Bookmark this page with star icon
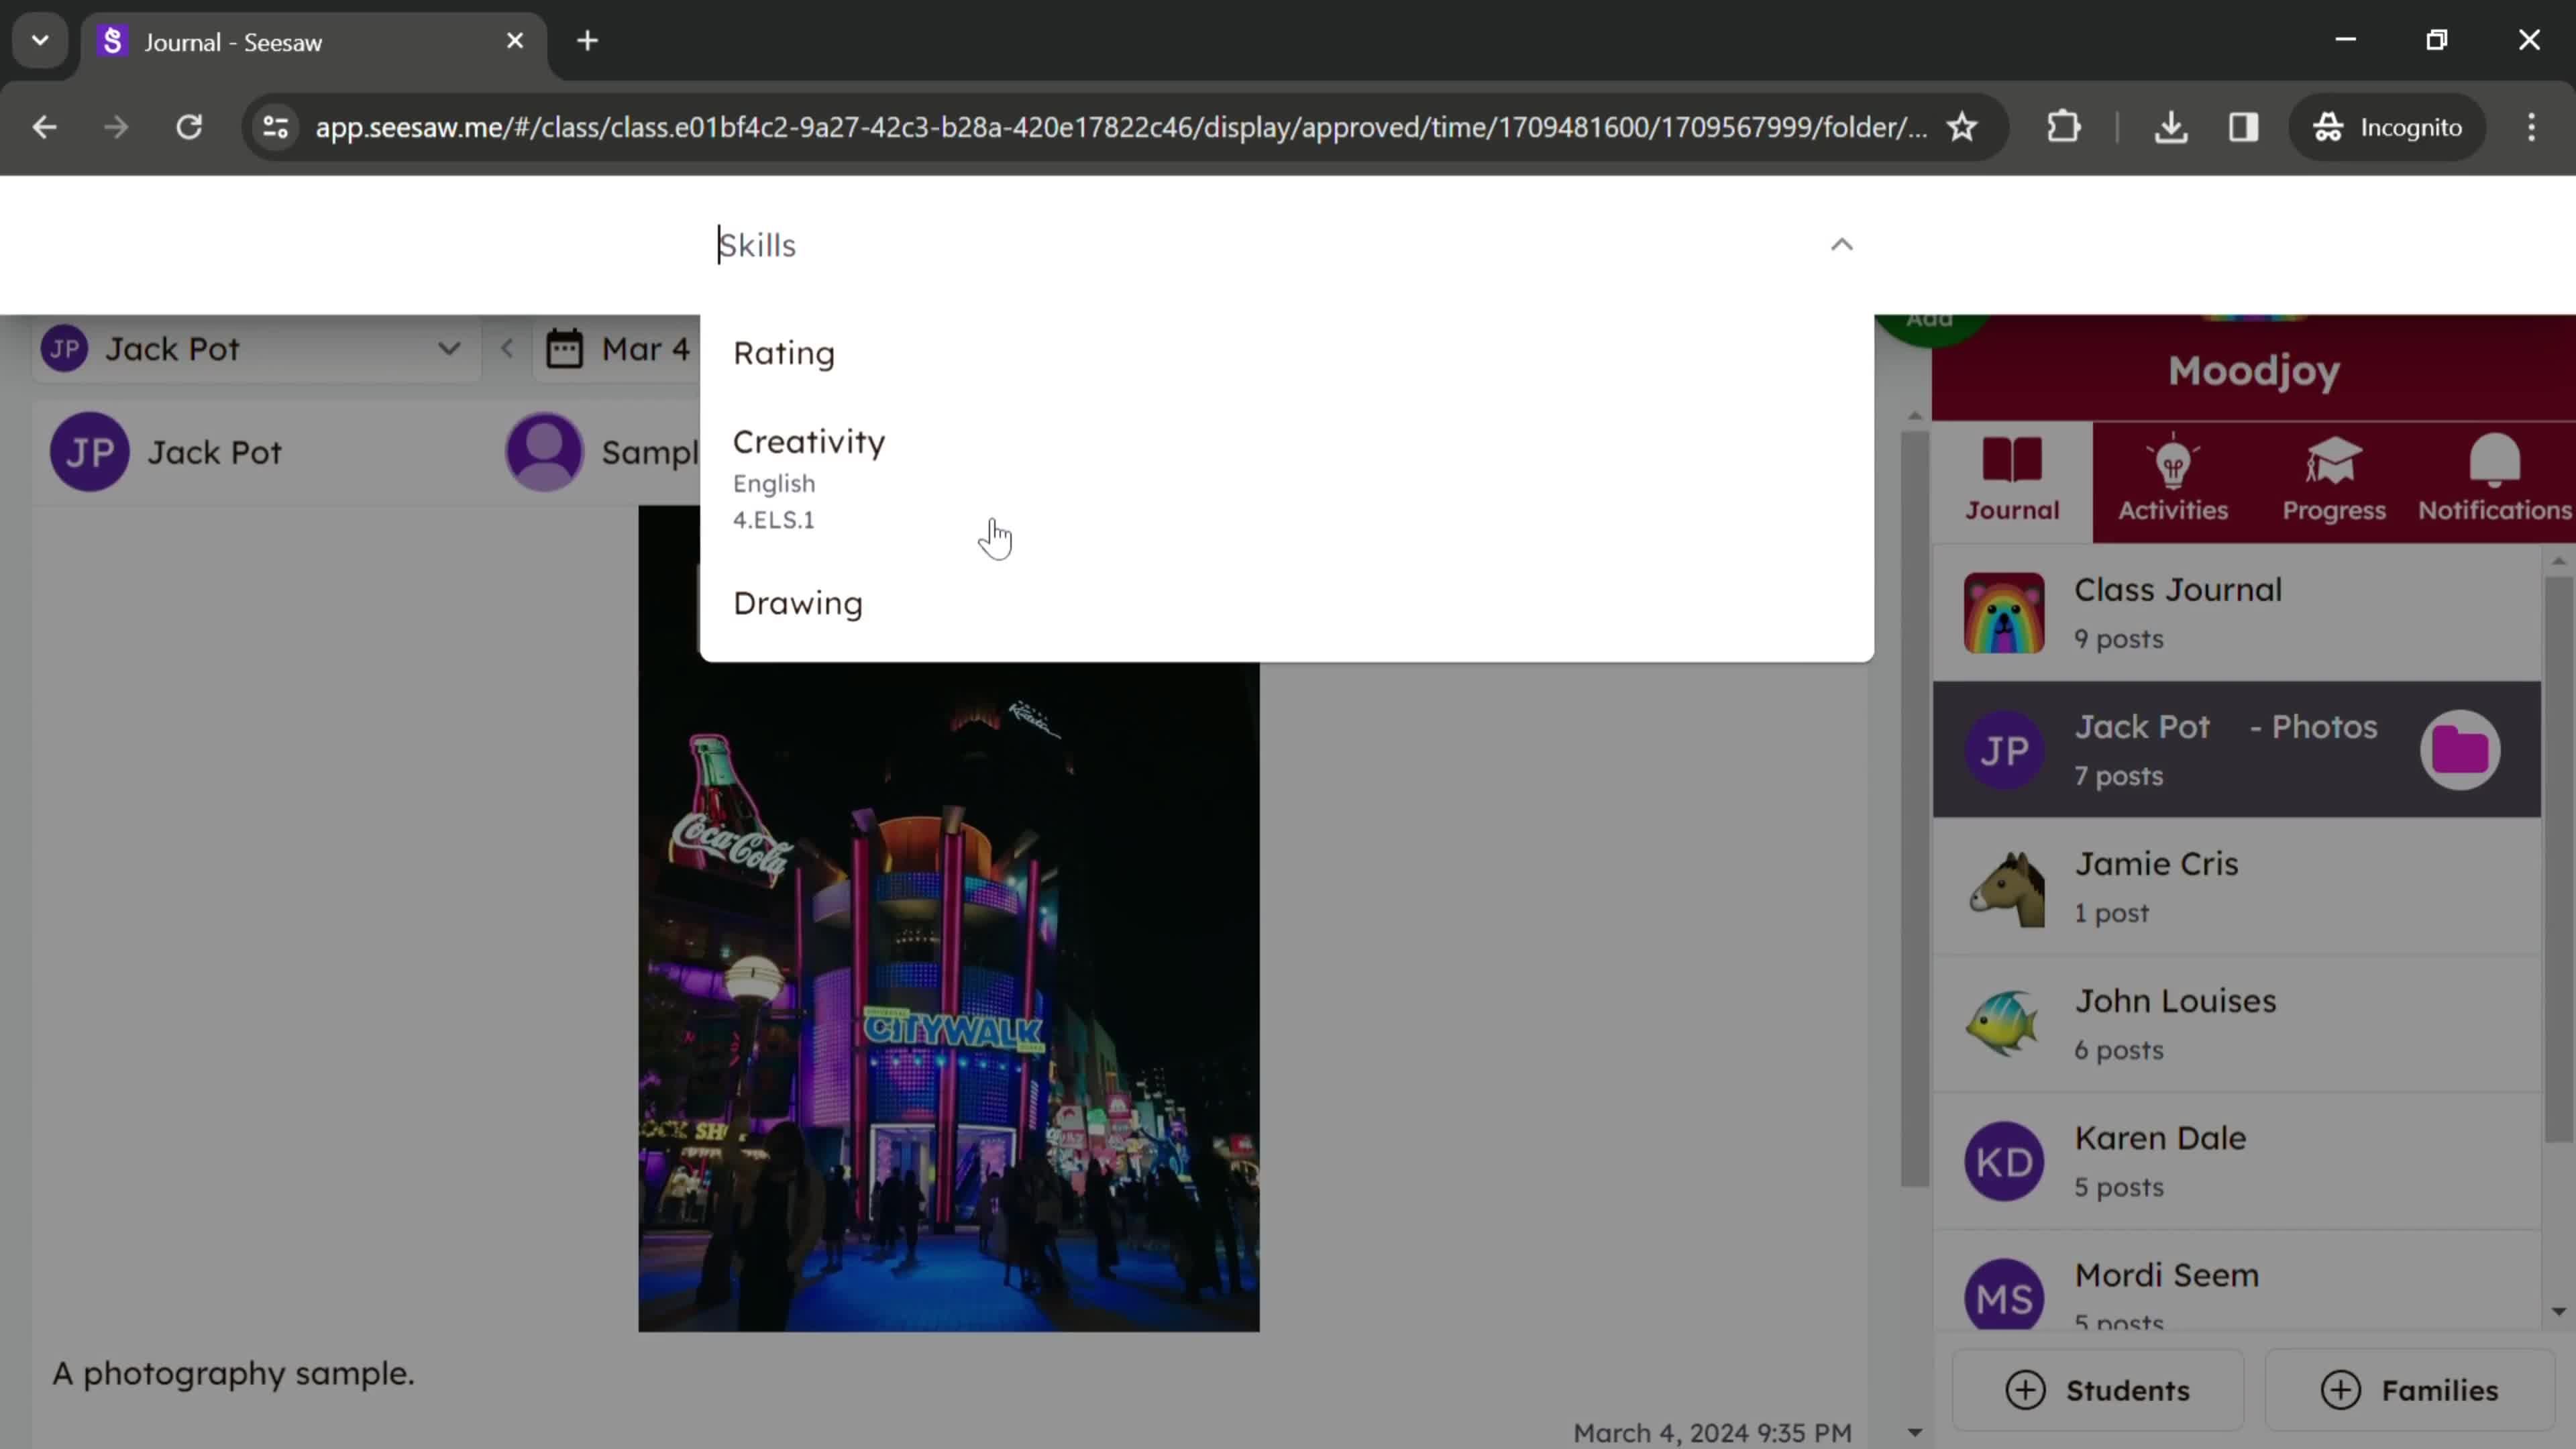2576x1449 pixels. point(1962,127)
